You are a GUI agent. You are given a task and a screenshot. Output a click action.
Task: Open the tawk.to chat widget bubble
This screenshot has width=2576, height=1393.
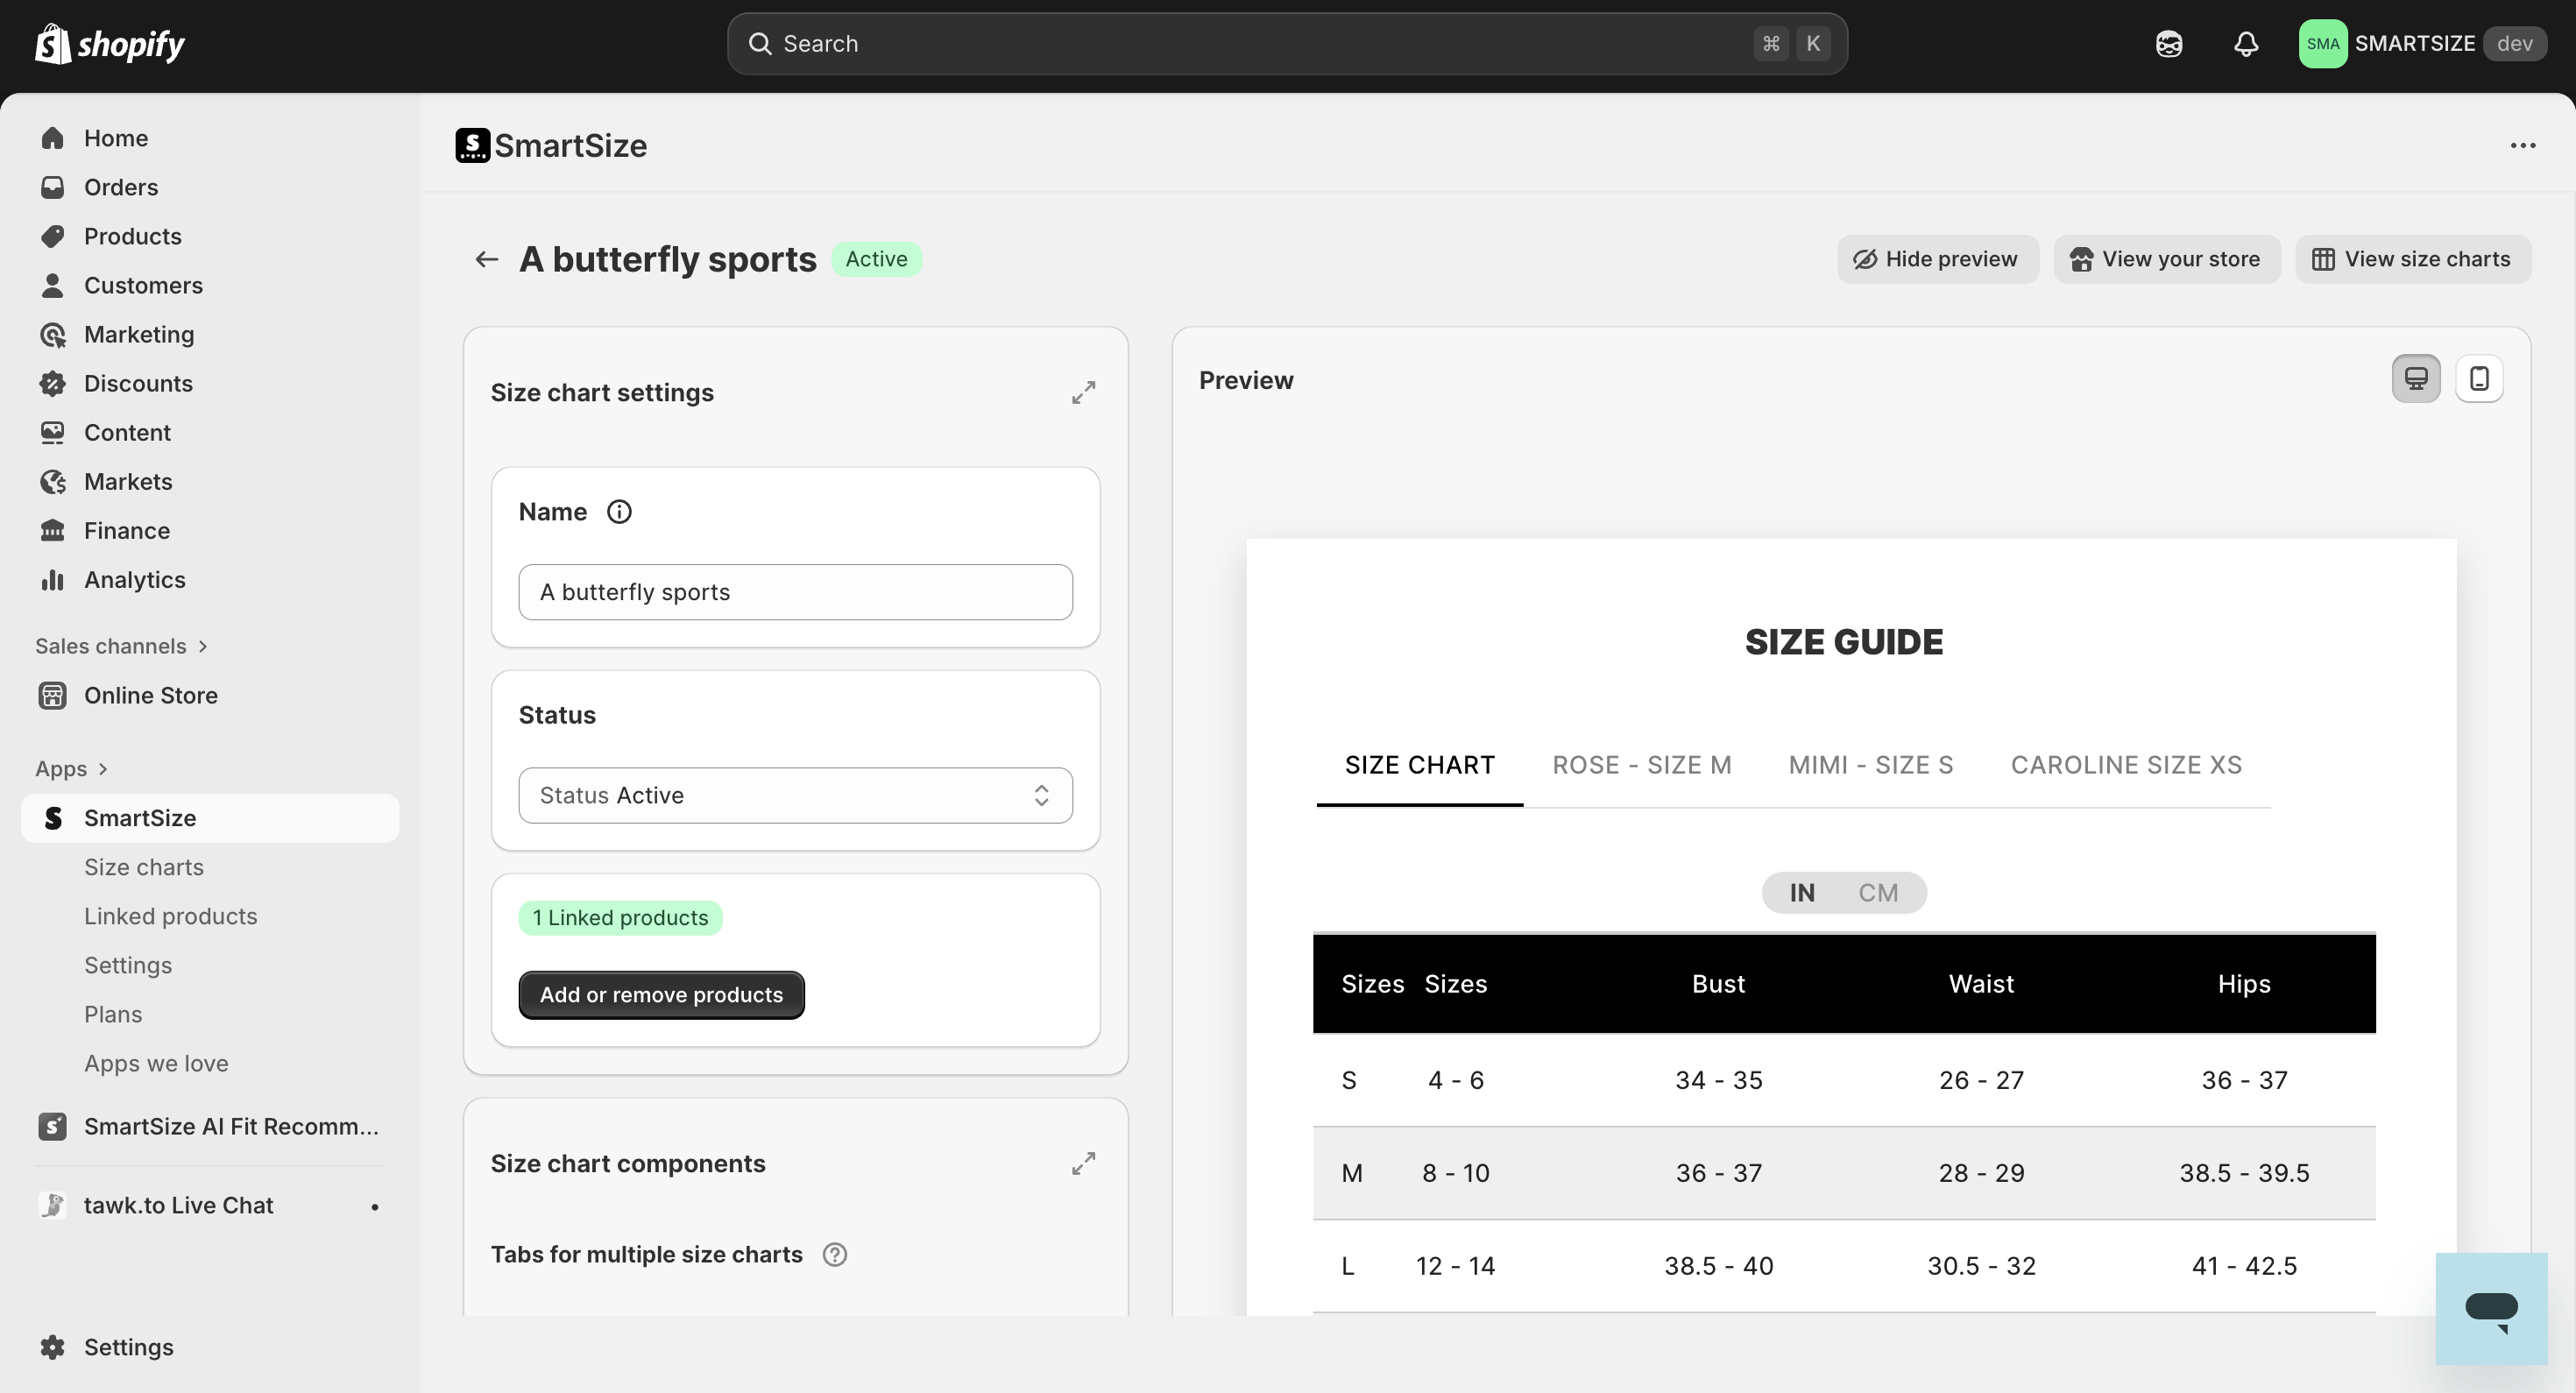pyautogui.click(x=2490, y=1308)
